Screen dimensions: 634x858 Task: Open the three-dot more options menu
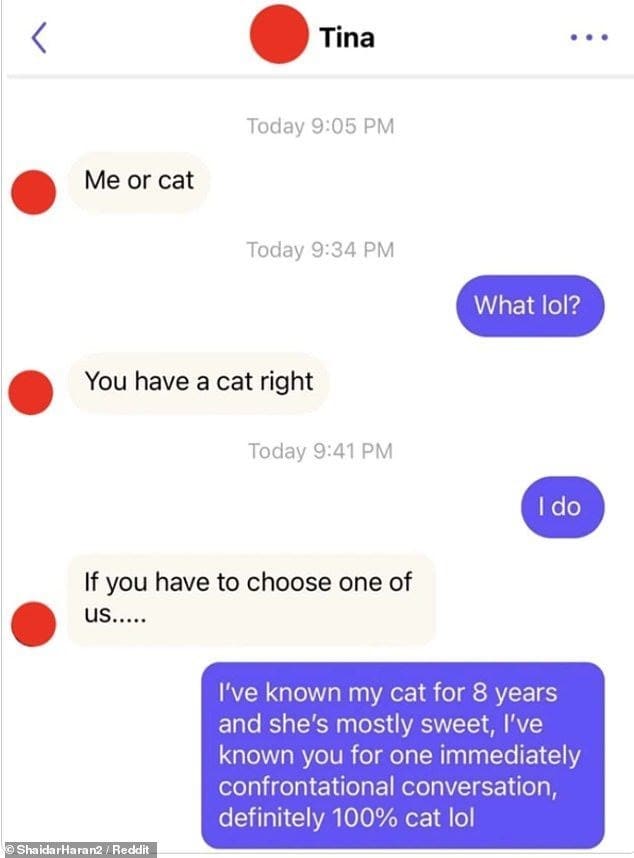click(x=589, y=37)
